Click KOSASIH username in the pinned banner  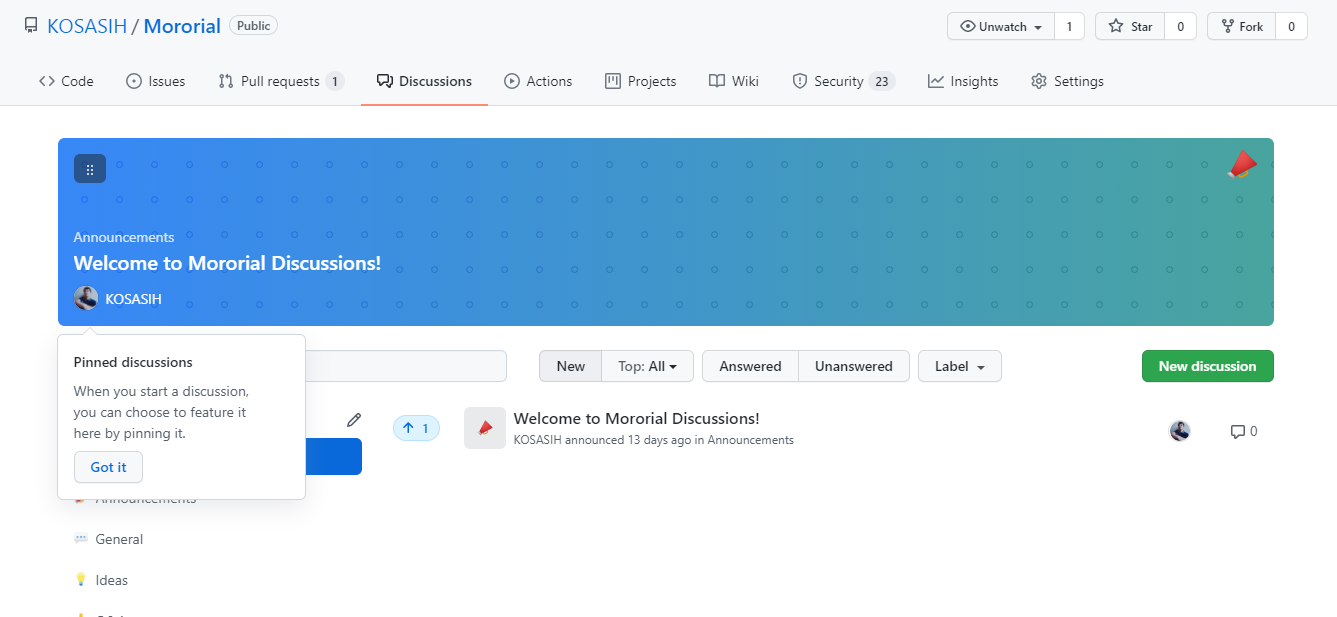coord(133,299)
